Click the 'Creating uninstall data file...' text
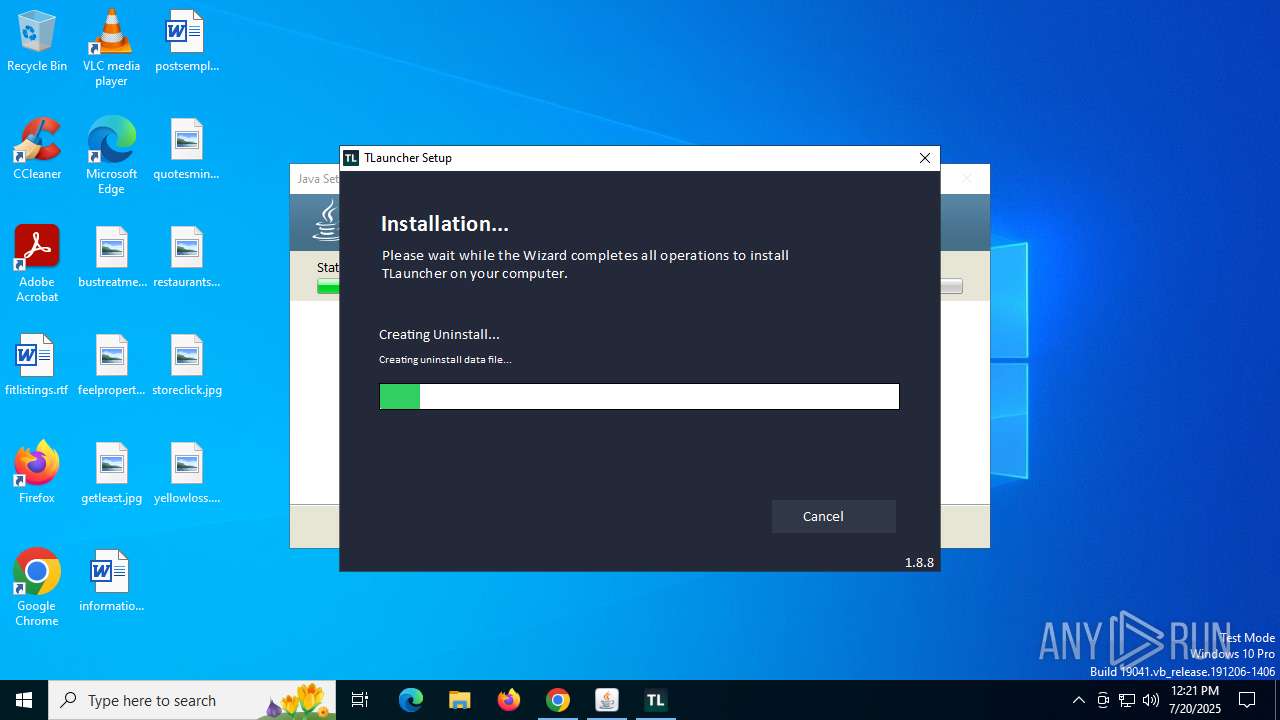Screen dimensions: 1280x720 point(445,360)
